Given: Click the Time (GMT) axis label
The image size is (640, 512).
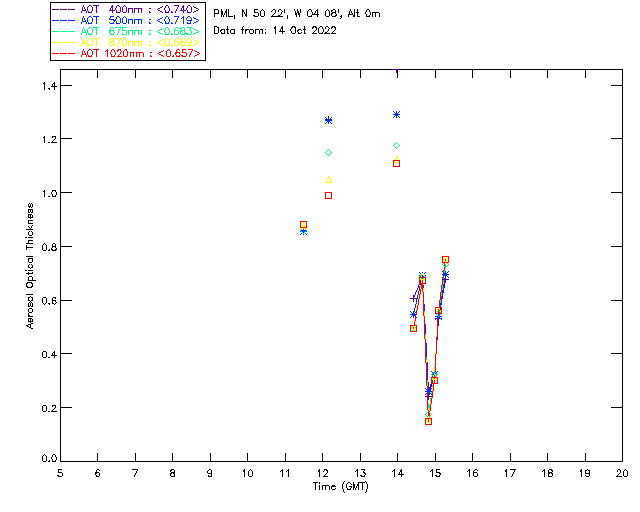Looking at the screenshot, I should pyautogui.click(x=341, y=487).
